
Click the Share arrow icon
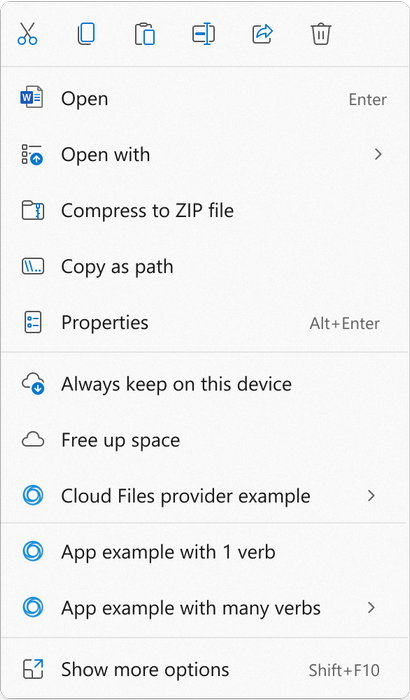click(x=262, y=34)
